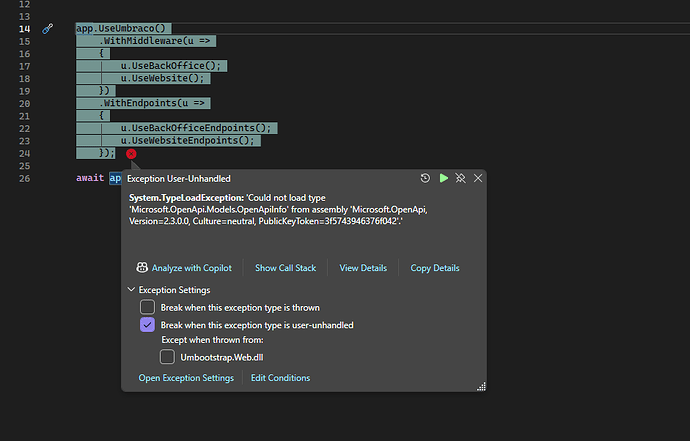Click Copy Details link
690x441 pixels.
(435, 268)
